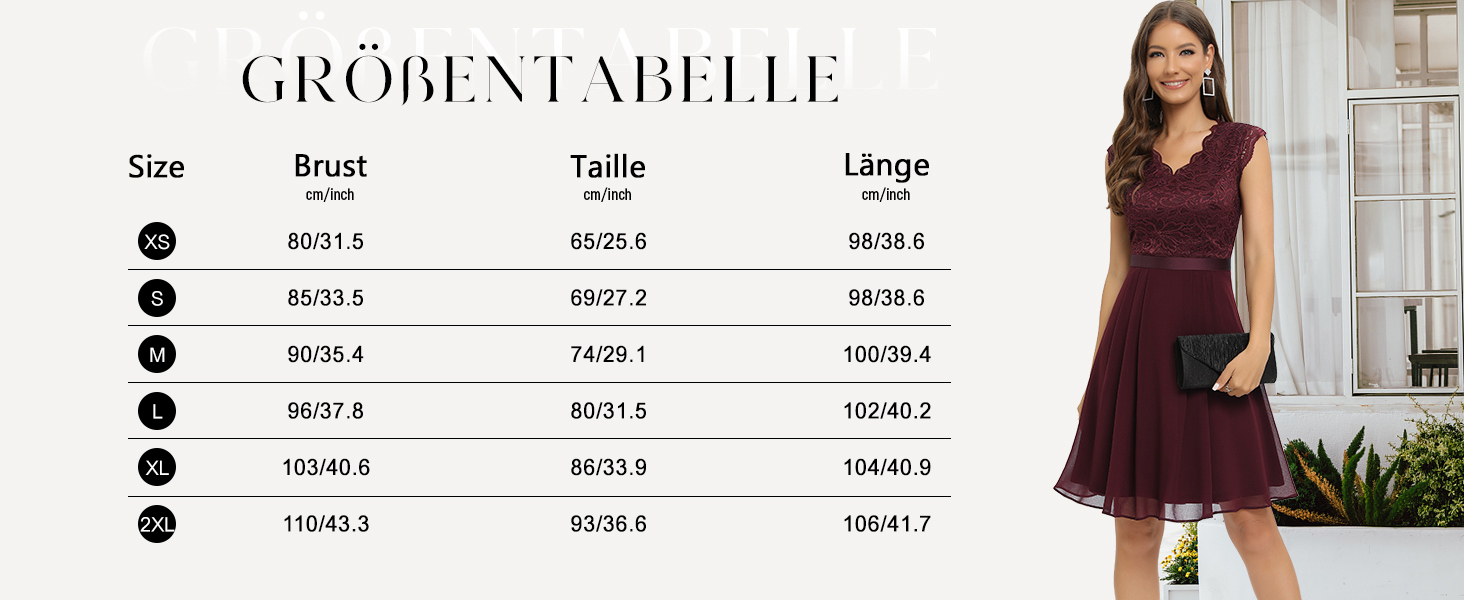
Task: Select the S size circle
Action: (x=157, y=298)
